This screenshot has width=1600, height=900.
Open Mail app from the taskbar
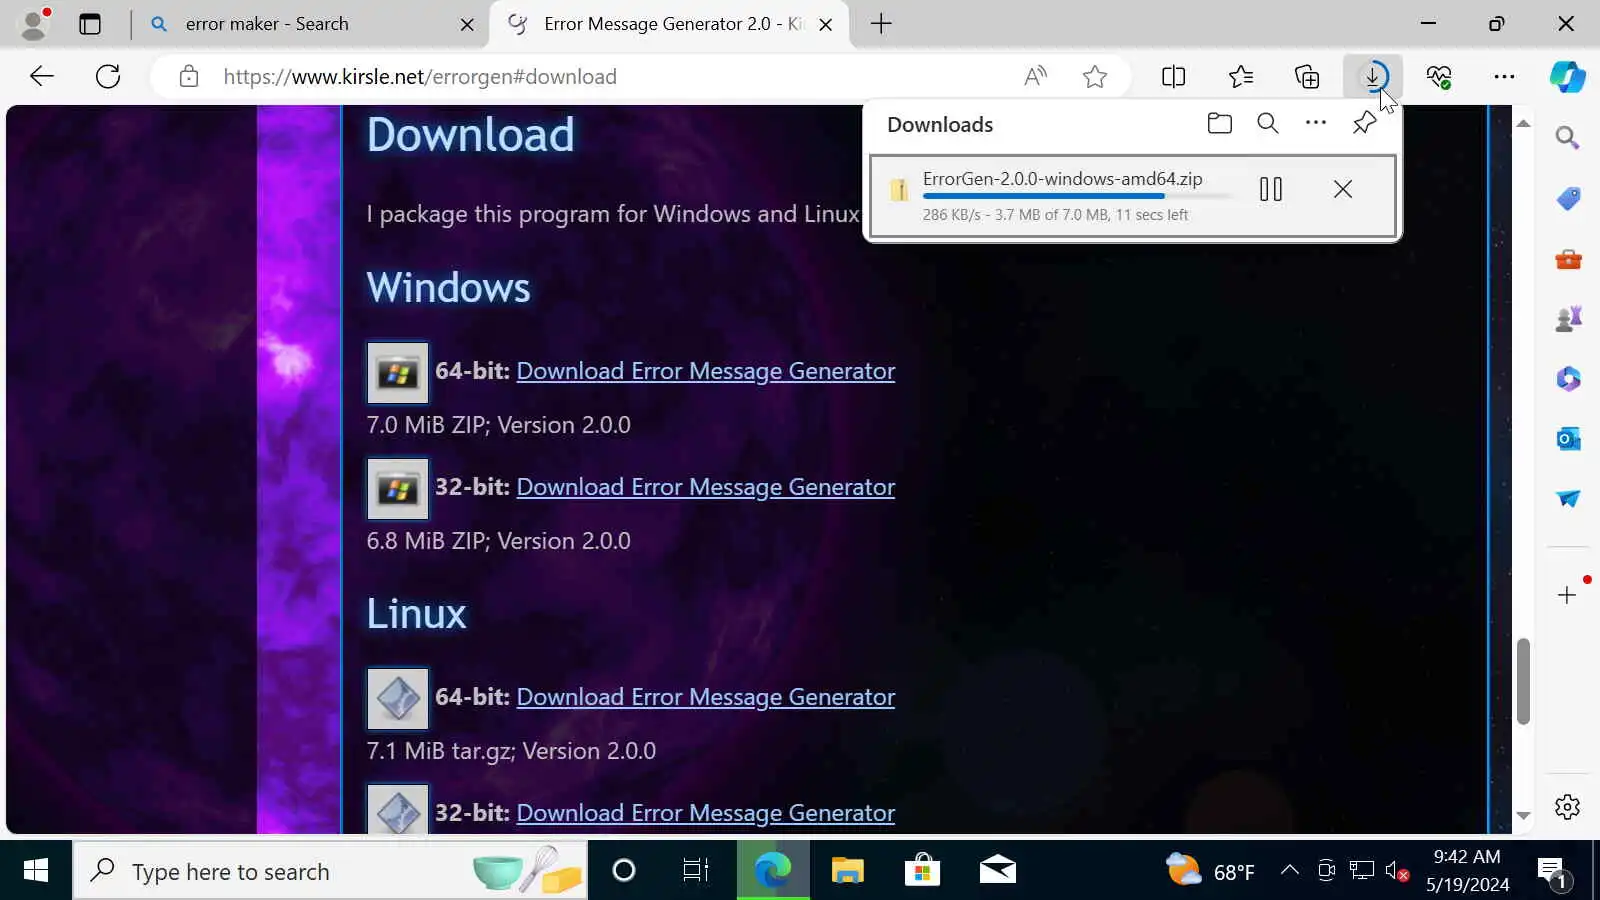[x=997, y=871]
